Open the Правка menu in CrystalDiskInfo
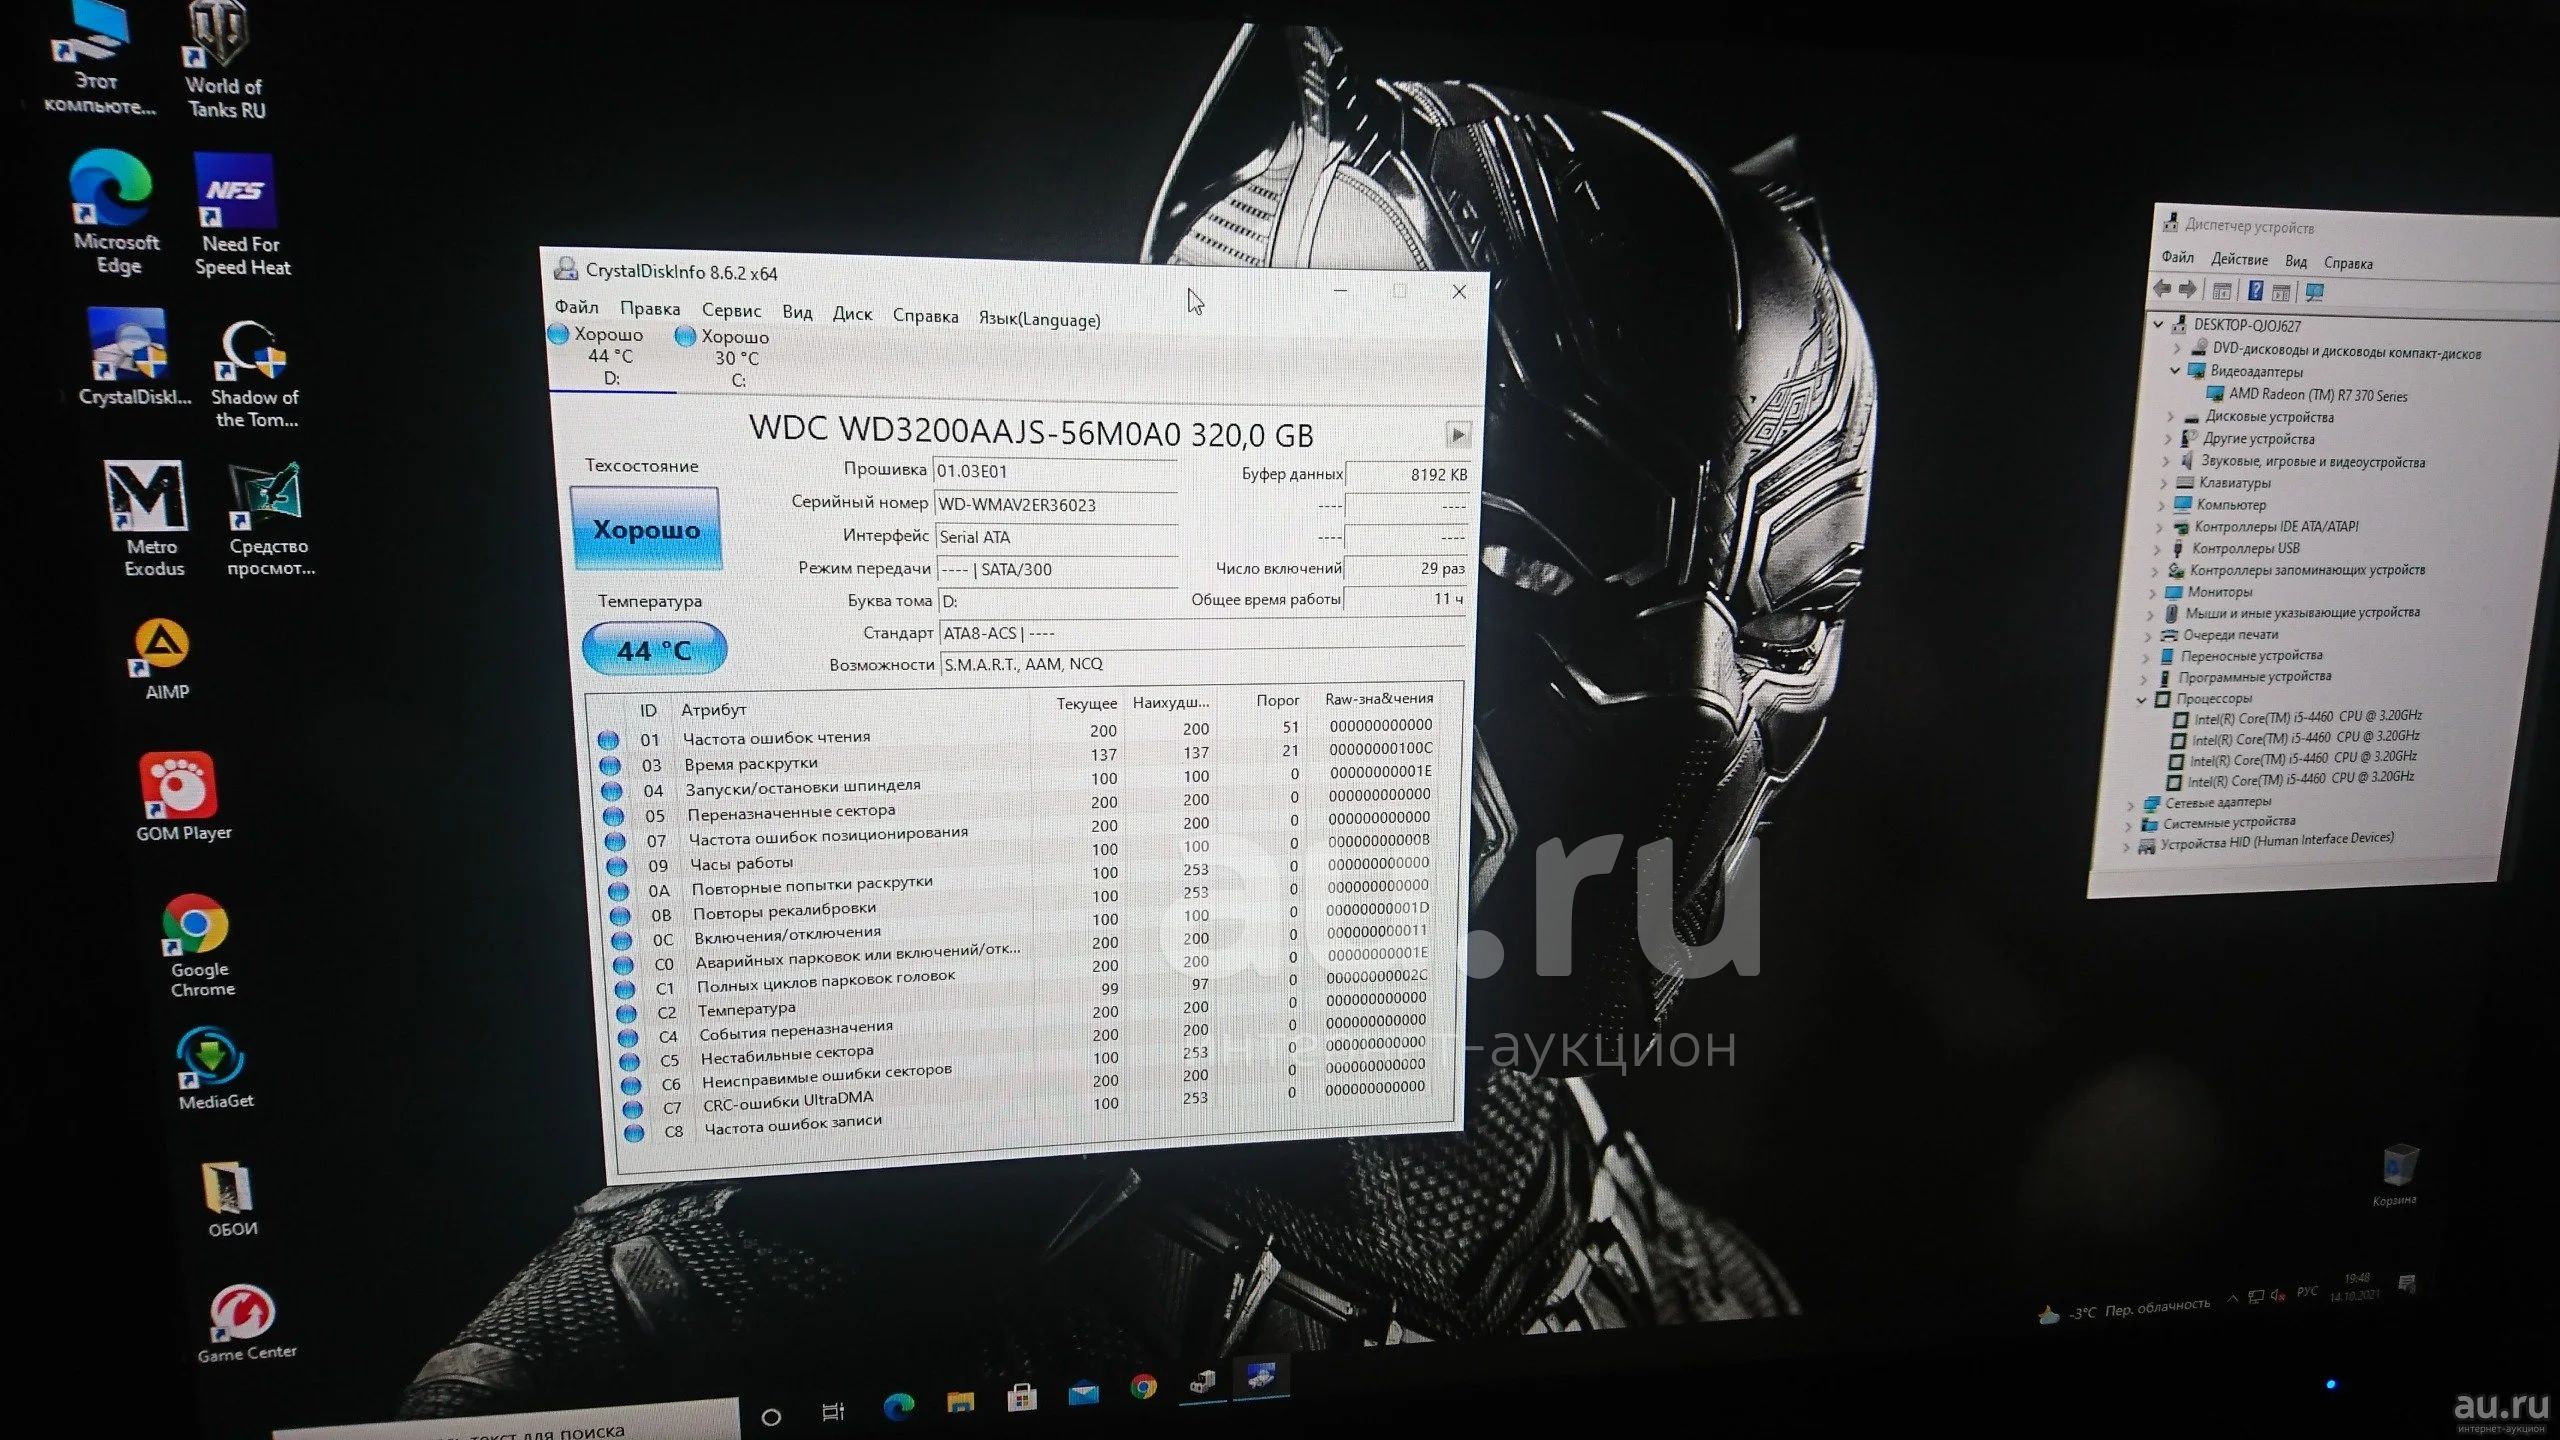 point(649,308)
